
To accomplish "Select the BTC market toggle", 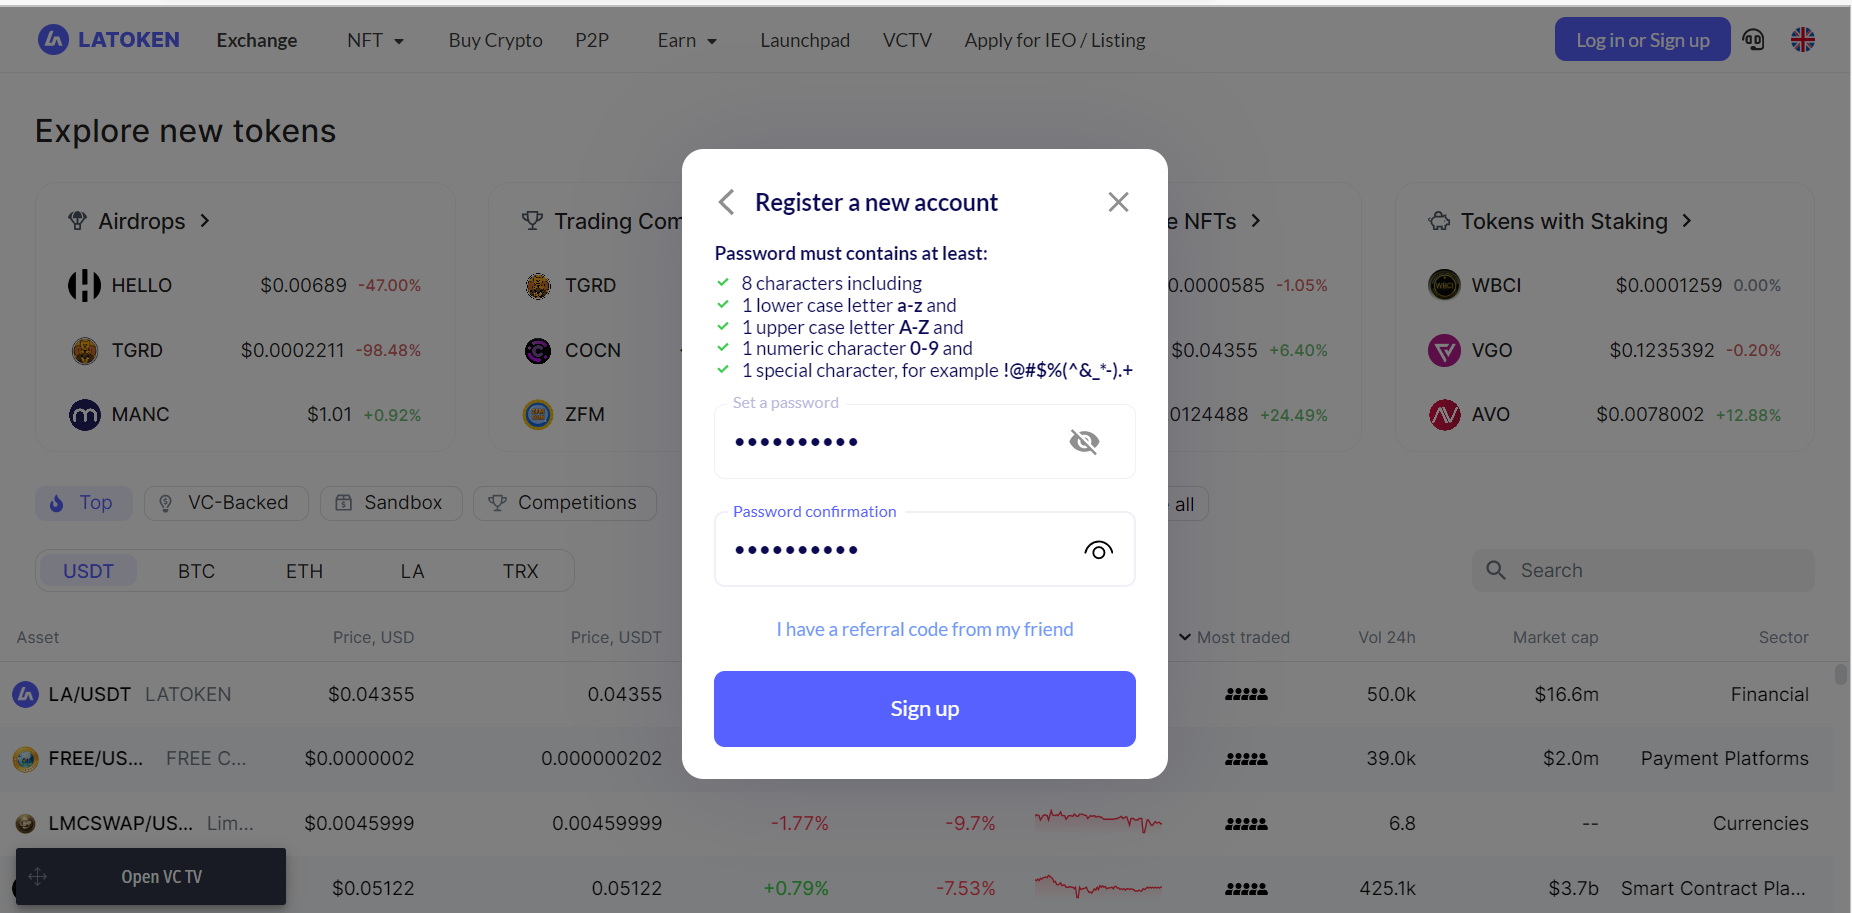I will pyautogui.click(x=196, y=571).
